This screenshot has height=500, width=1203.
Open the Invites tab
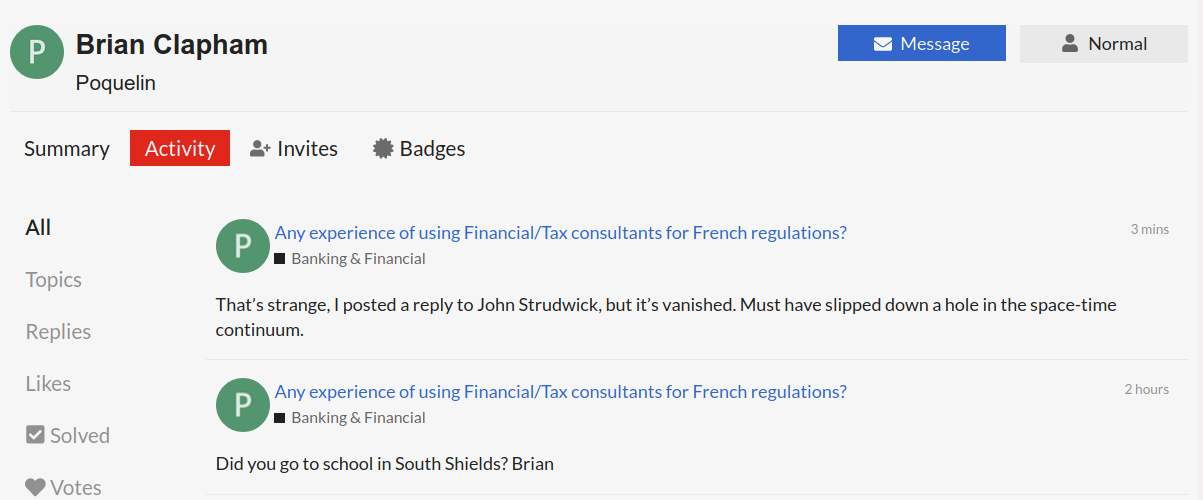[x=294, y=149]
